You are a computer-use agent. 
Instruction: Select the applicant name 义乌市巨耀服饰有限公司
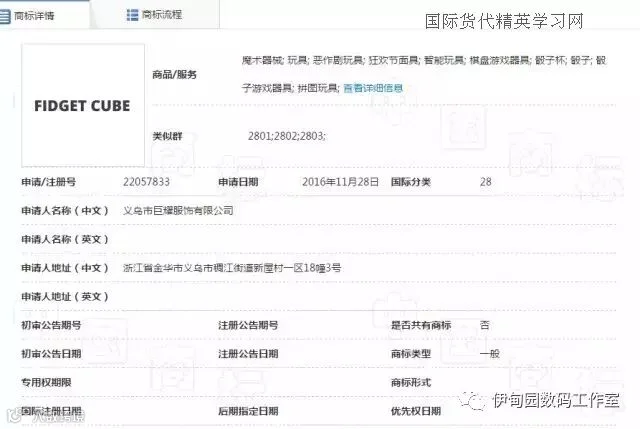coord(178,210)
